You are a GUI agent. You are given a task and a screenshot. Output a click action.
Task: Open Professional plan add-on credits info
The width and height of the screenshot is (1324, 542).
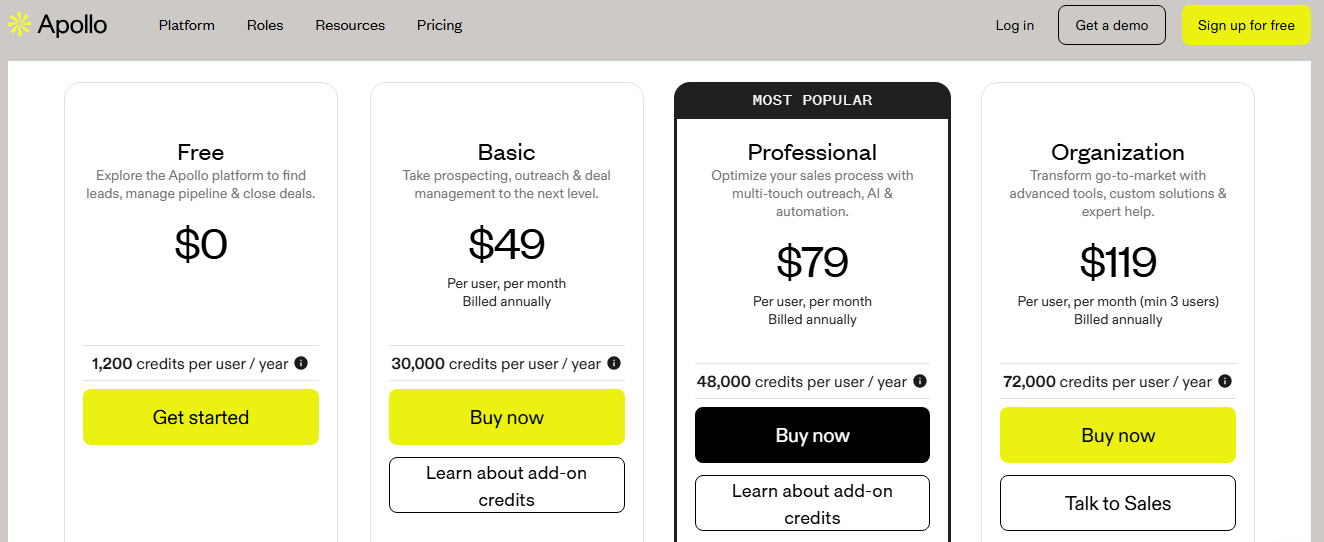(812, 503)
